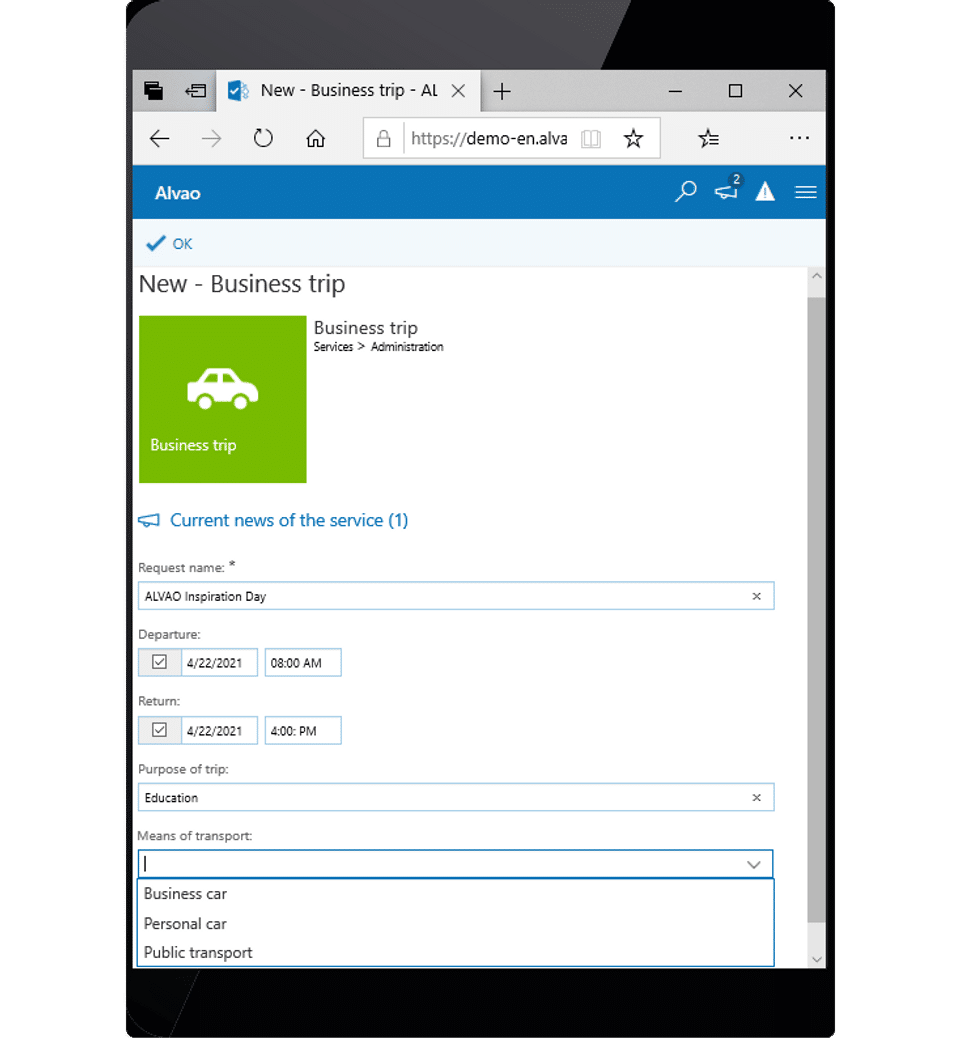This screenshot has width=960, height=1038.
Task: Open Alvao search magnifier
Action: point(685,192)
